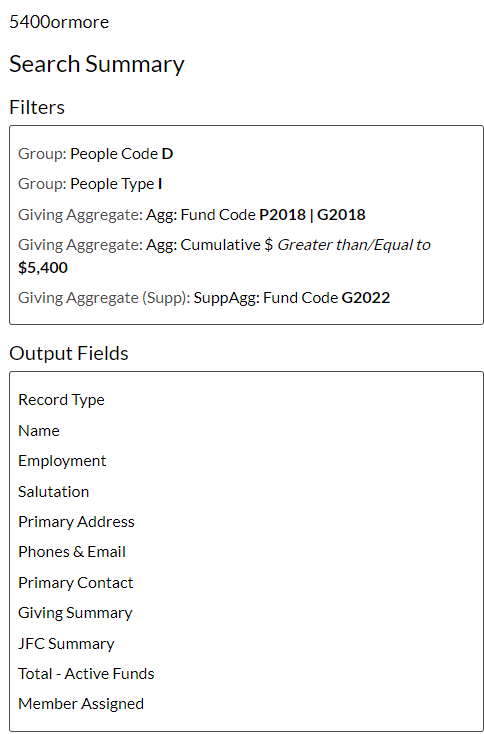Click the 5400ormore search title

[x=59, y=22]
